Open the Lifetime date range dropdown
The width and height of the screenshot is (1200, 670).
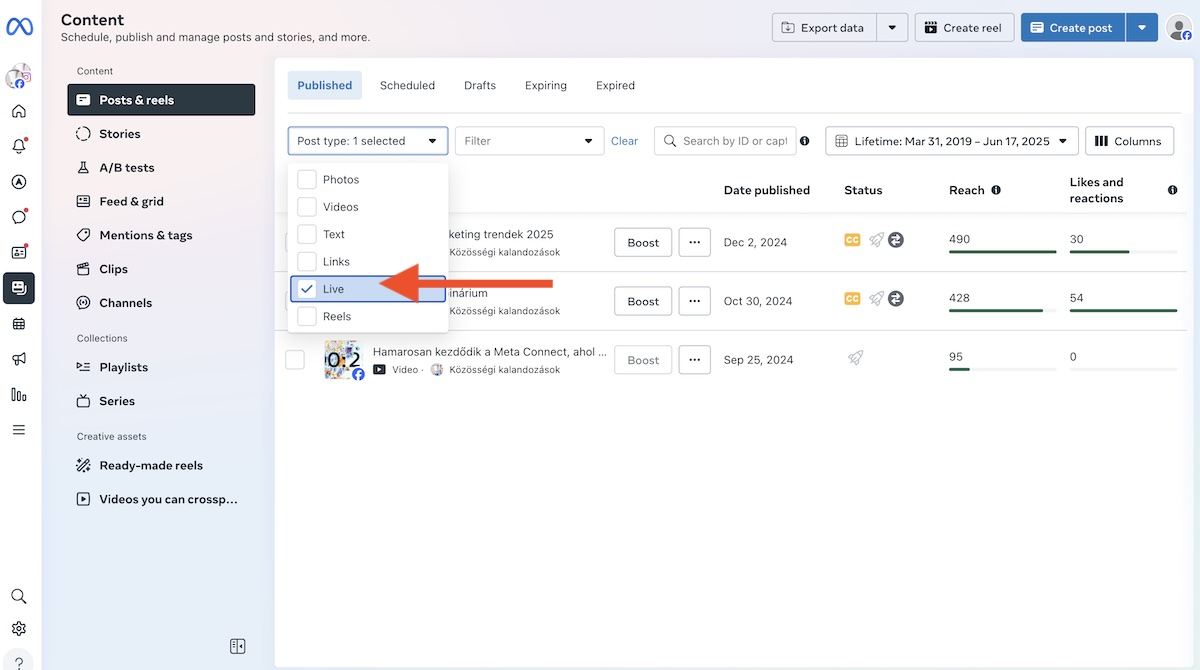pyautogui.click(x=952, y=141)
